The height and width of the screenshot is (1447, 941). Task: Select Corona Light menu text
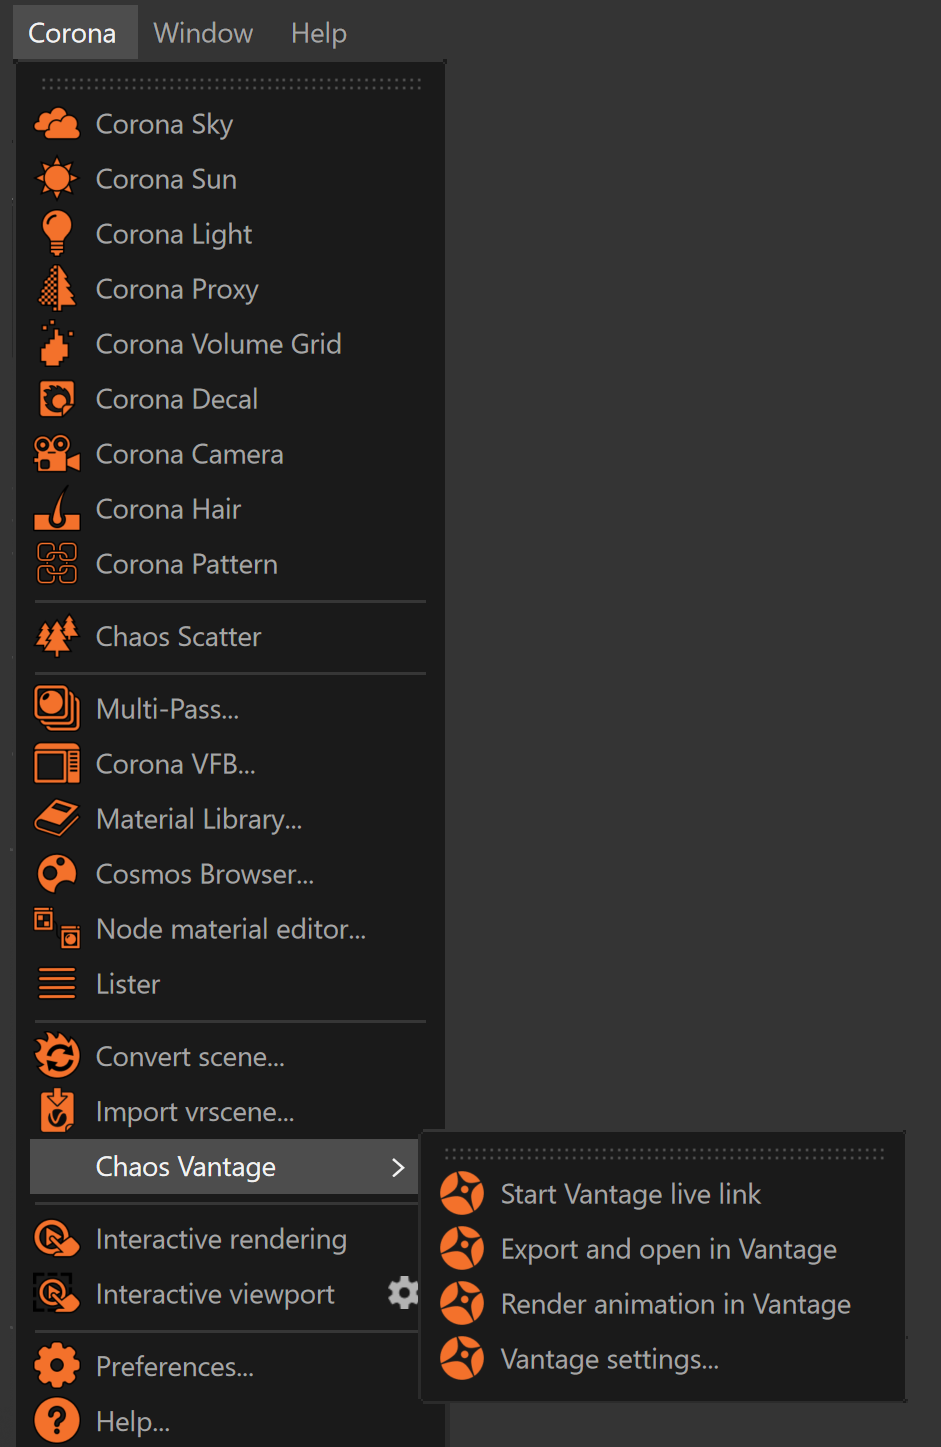[174, 235]
